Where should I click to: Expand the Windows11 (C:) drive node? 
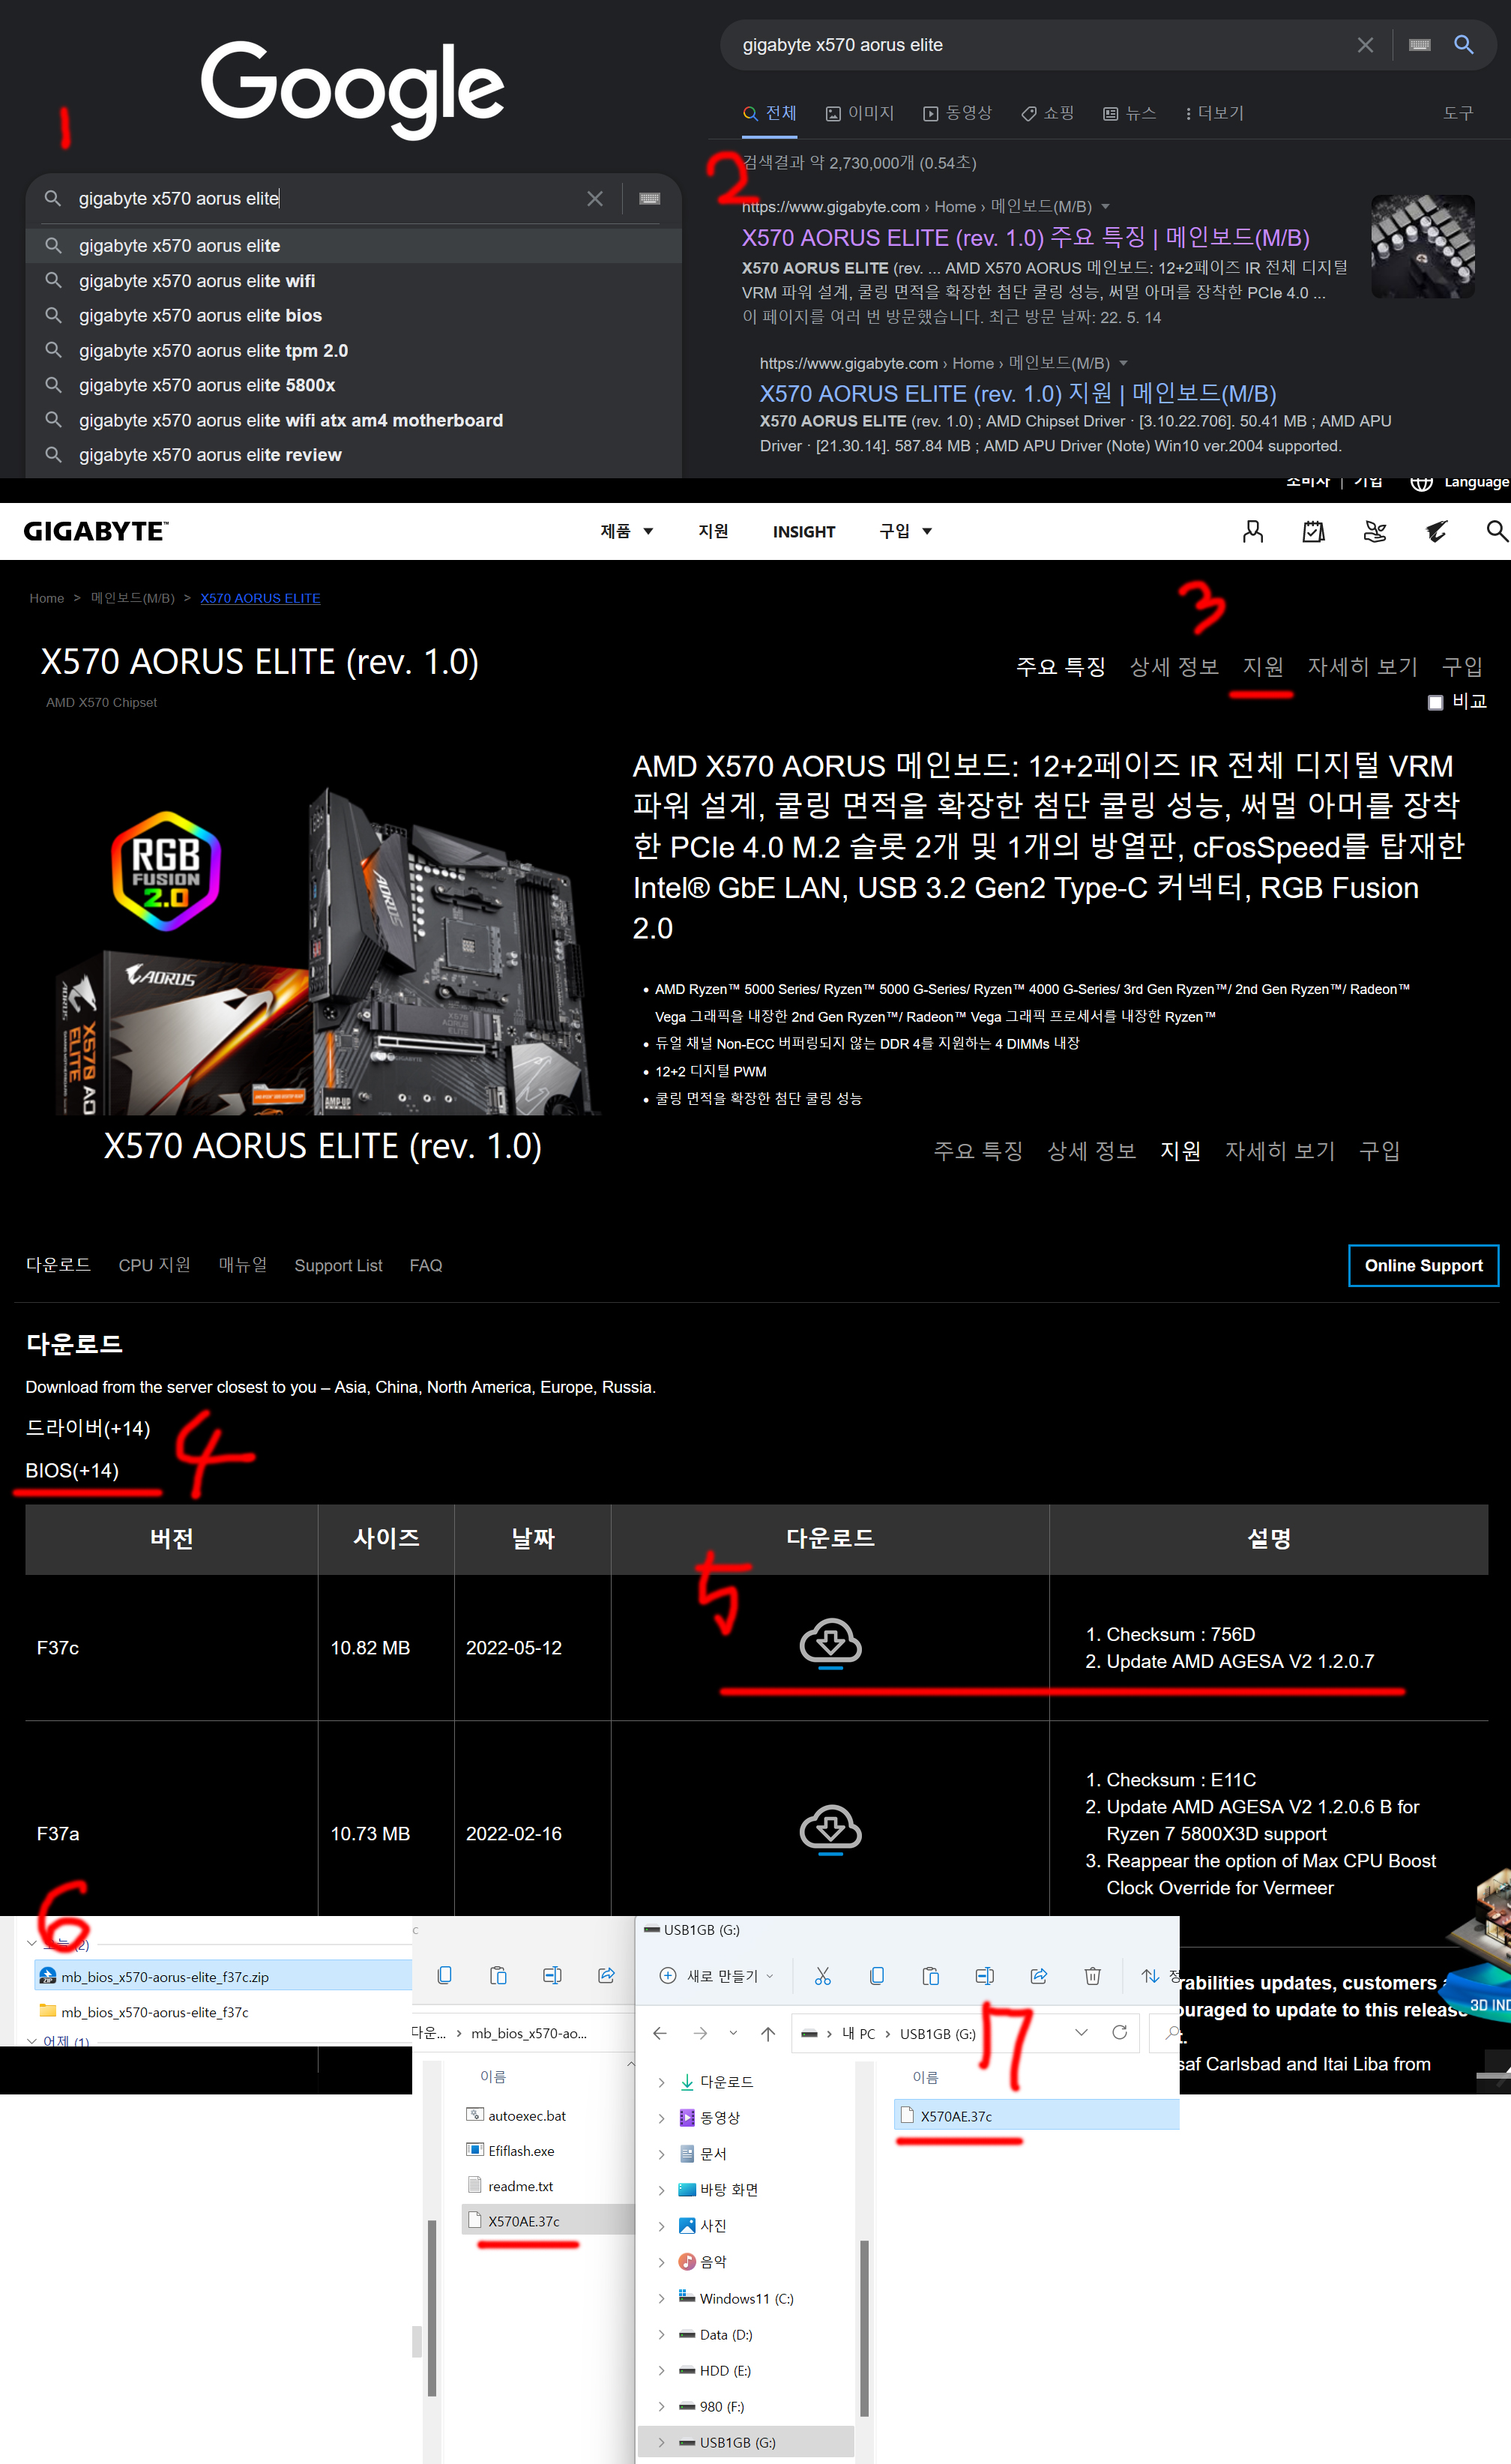[661, 2298]
